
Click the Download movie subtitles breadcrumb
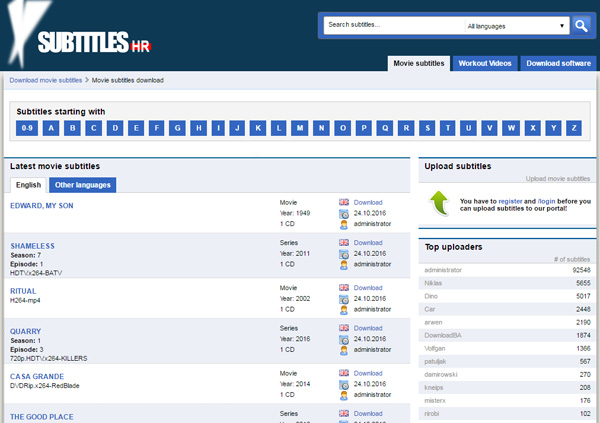(x=46, y=80)
